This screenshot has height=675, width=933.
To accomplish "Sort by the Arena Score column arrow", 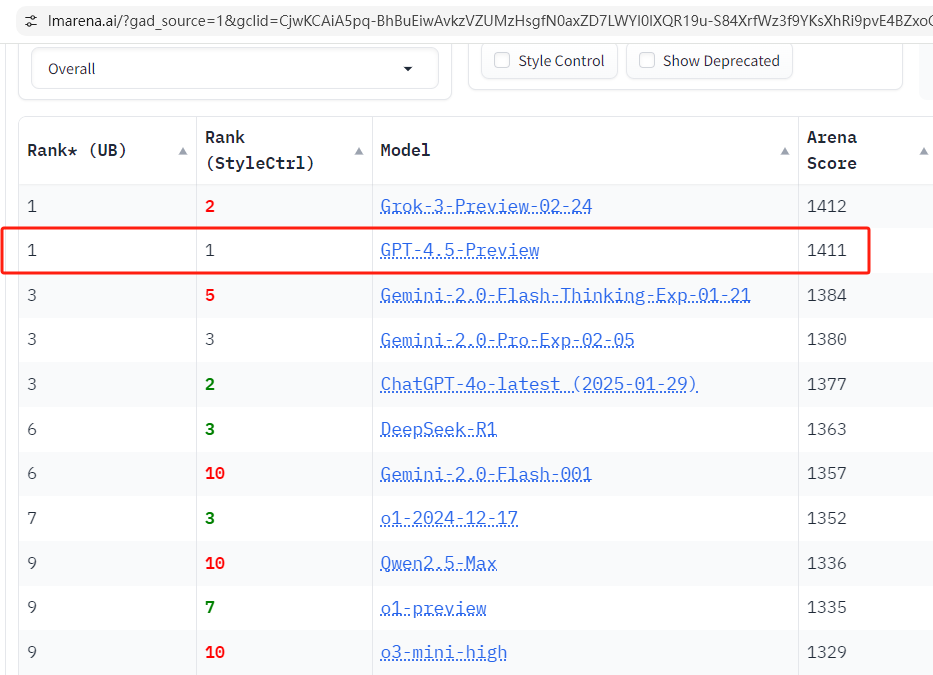I will click(x=923, y=151).
